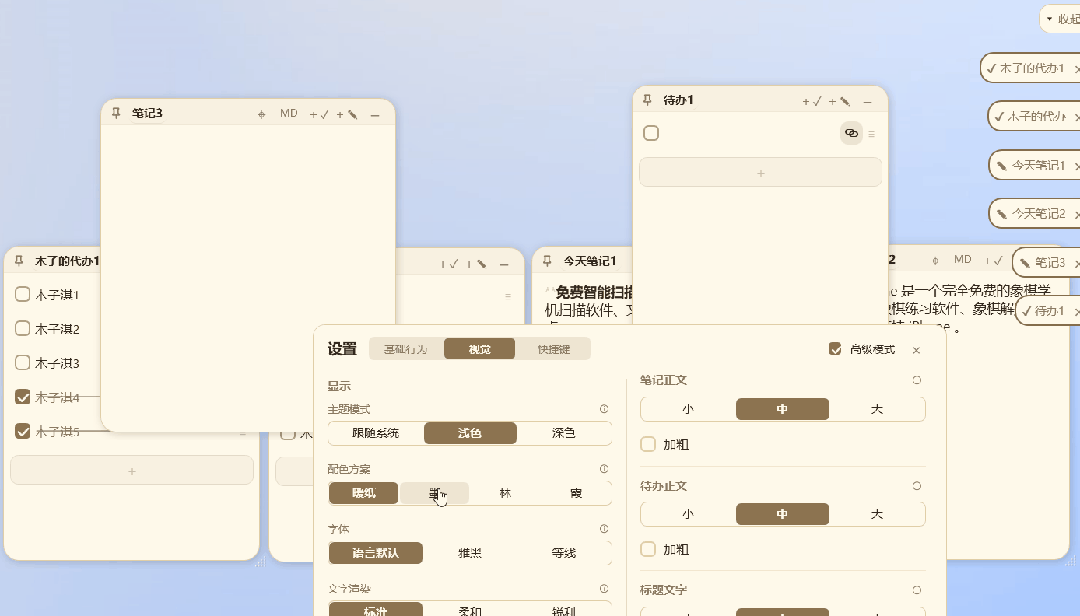Set 待办正文 size to 大
The image size is (1080, 616).
(x=876, y=514)
